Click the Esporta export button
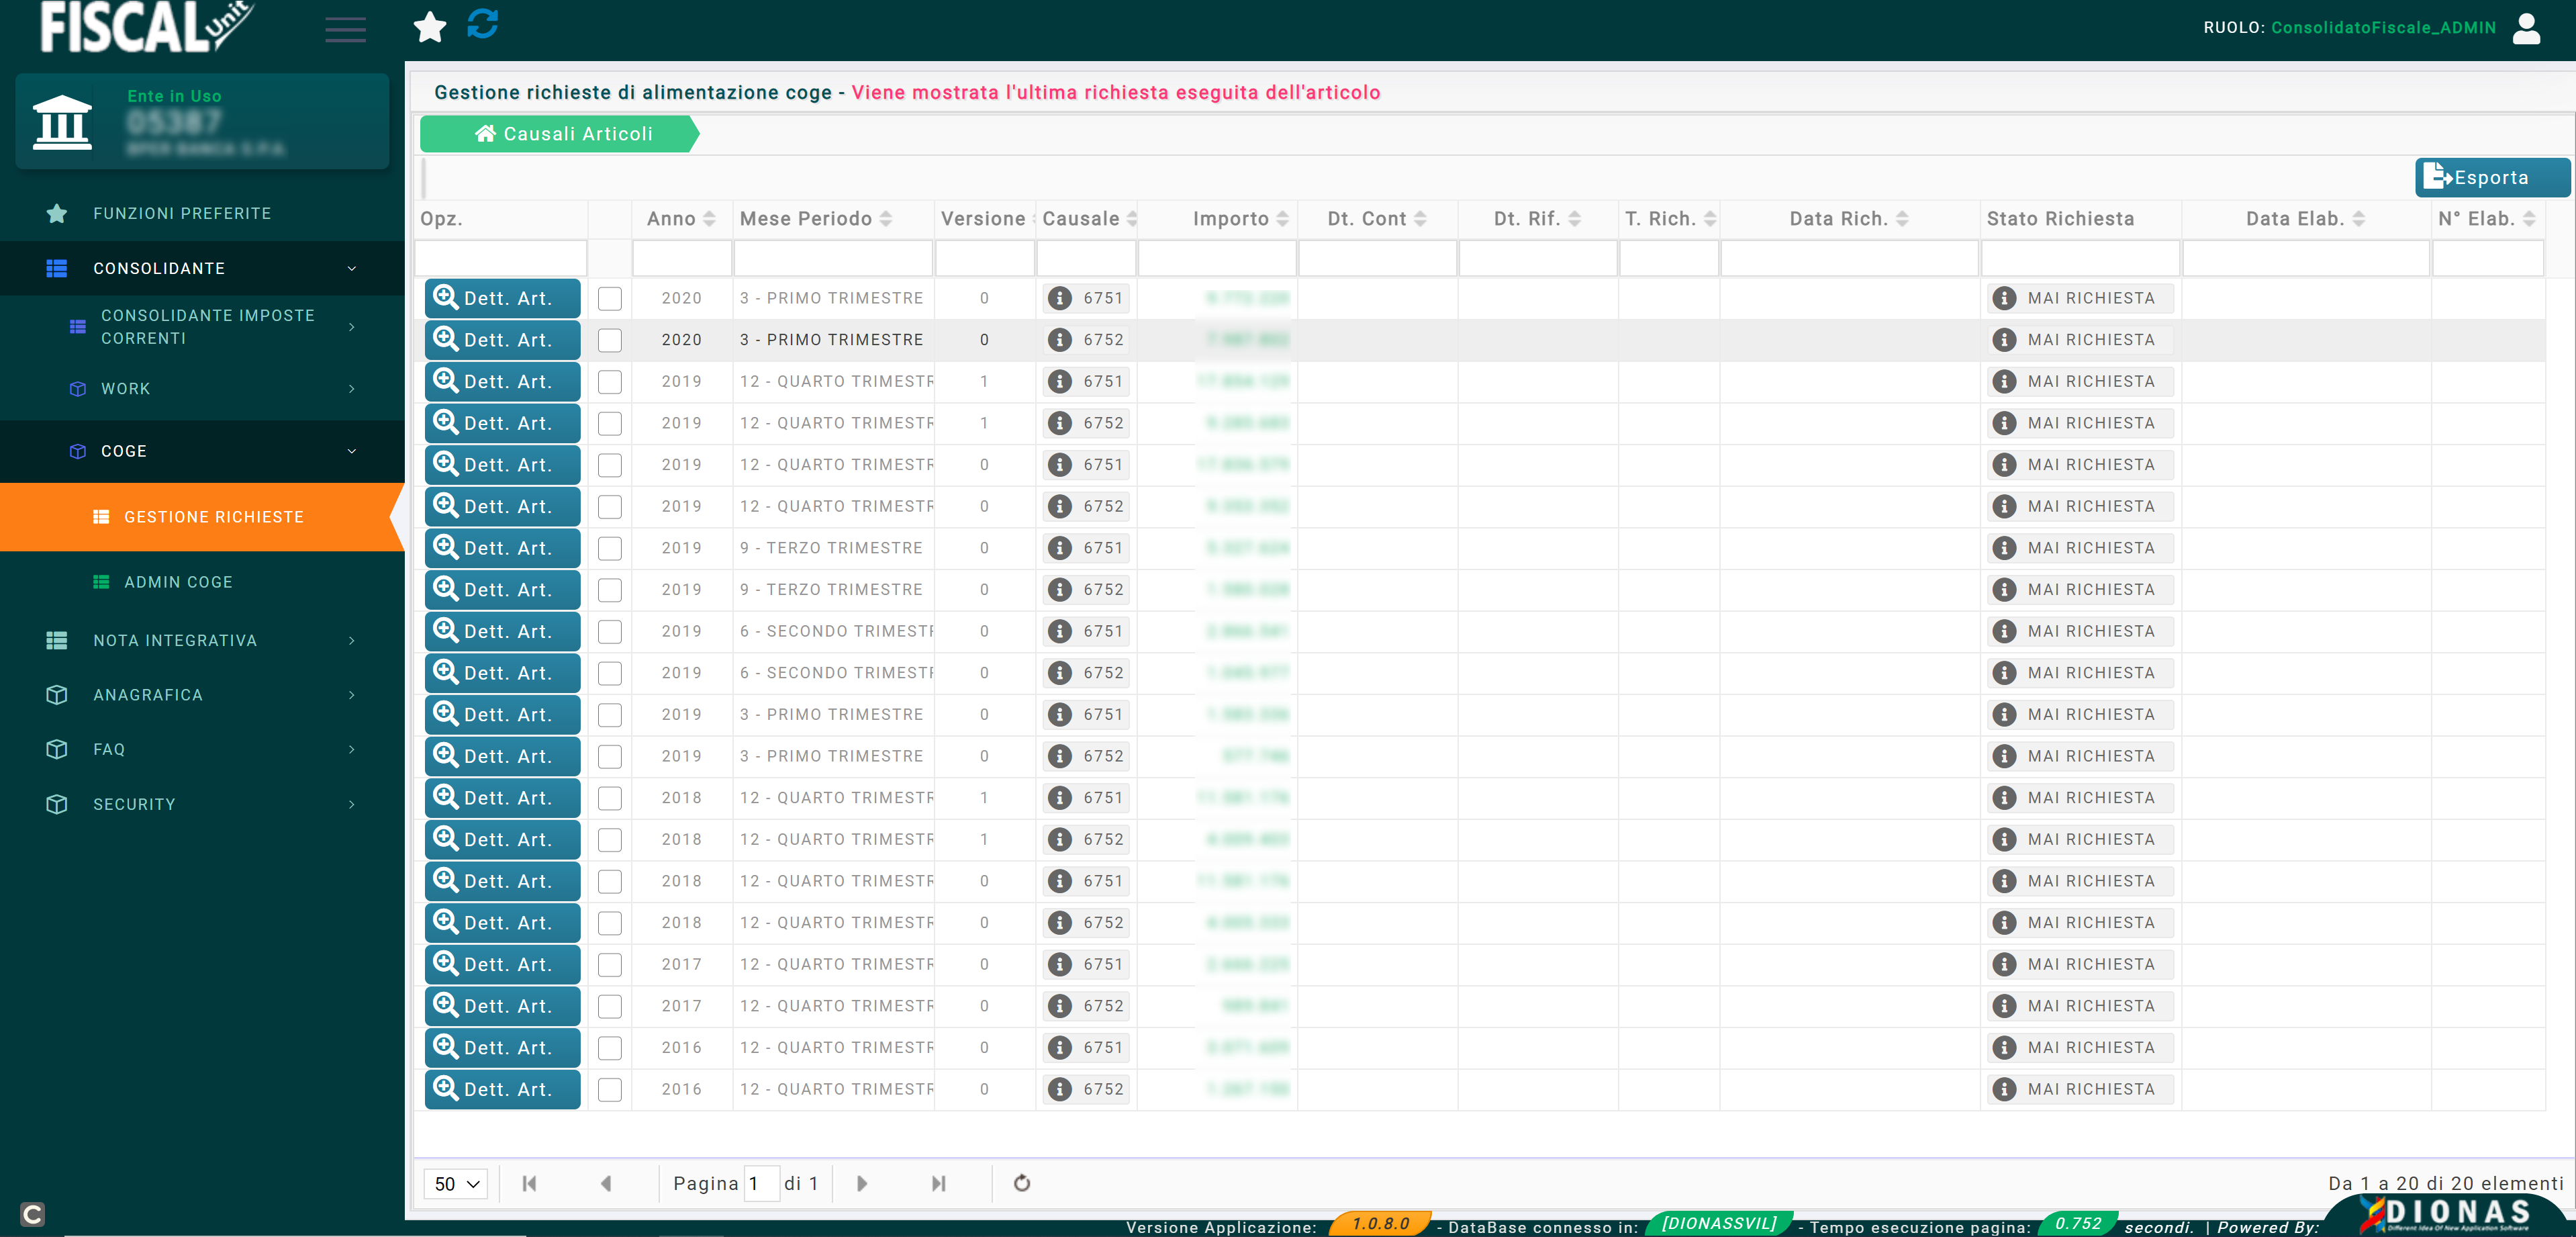Image resolution: width=2576 pixels, height=1237 pixels. [2492, 178]
